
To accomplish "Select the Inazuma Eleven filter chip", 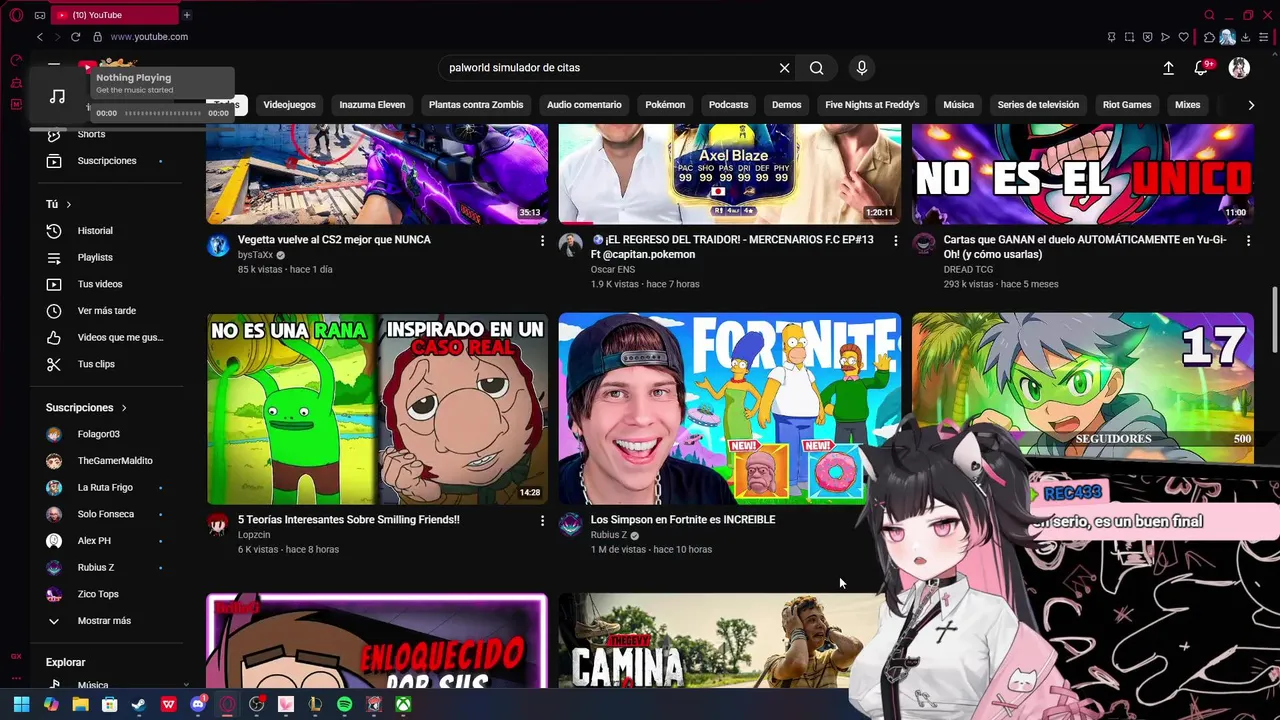I will pyautogui.click(x=372, y=105).
